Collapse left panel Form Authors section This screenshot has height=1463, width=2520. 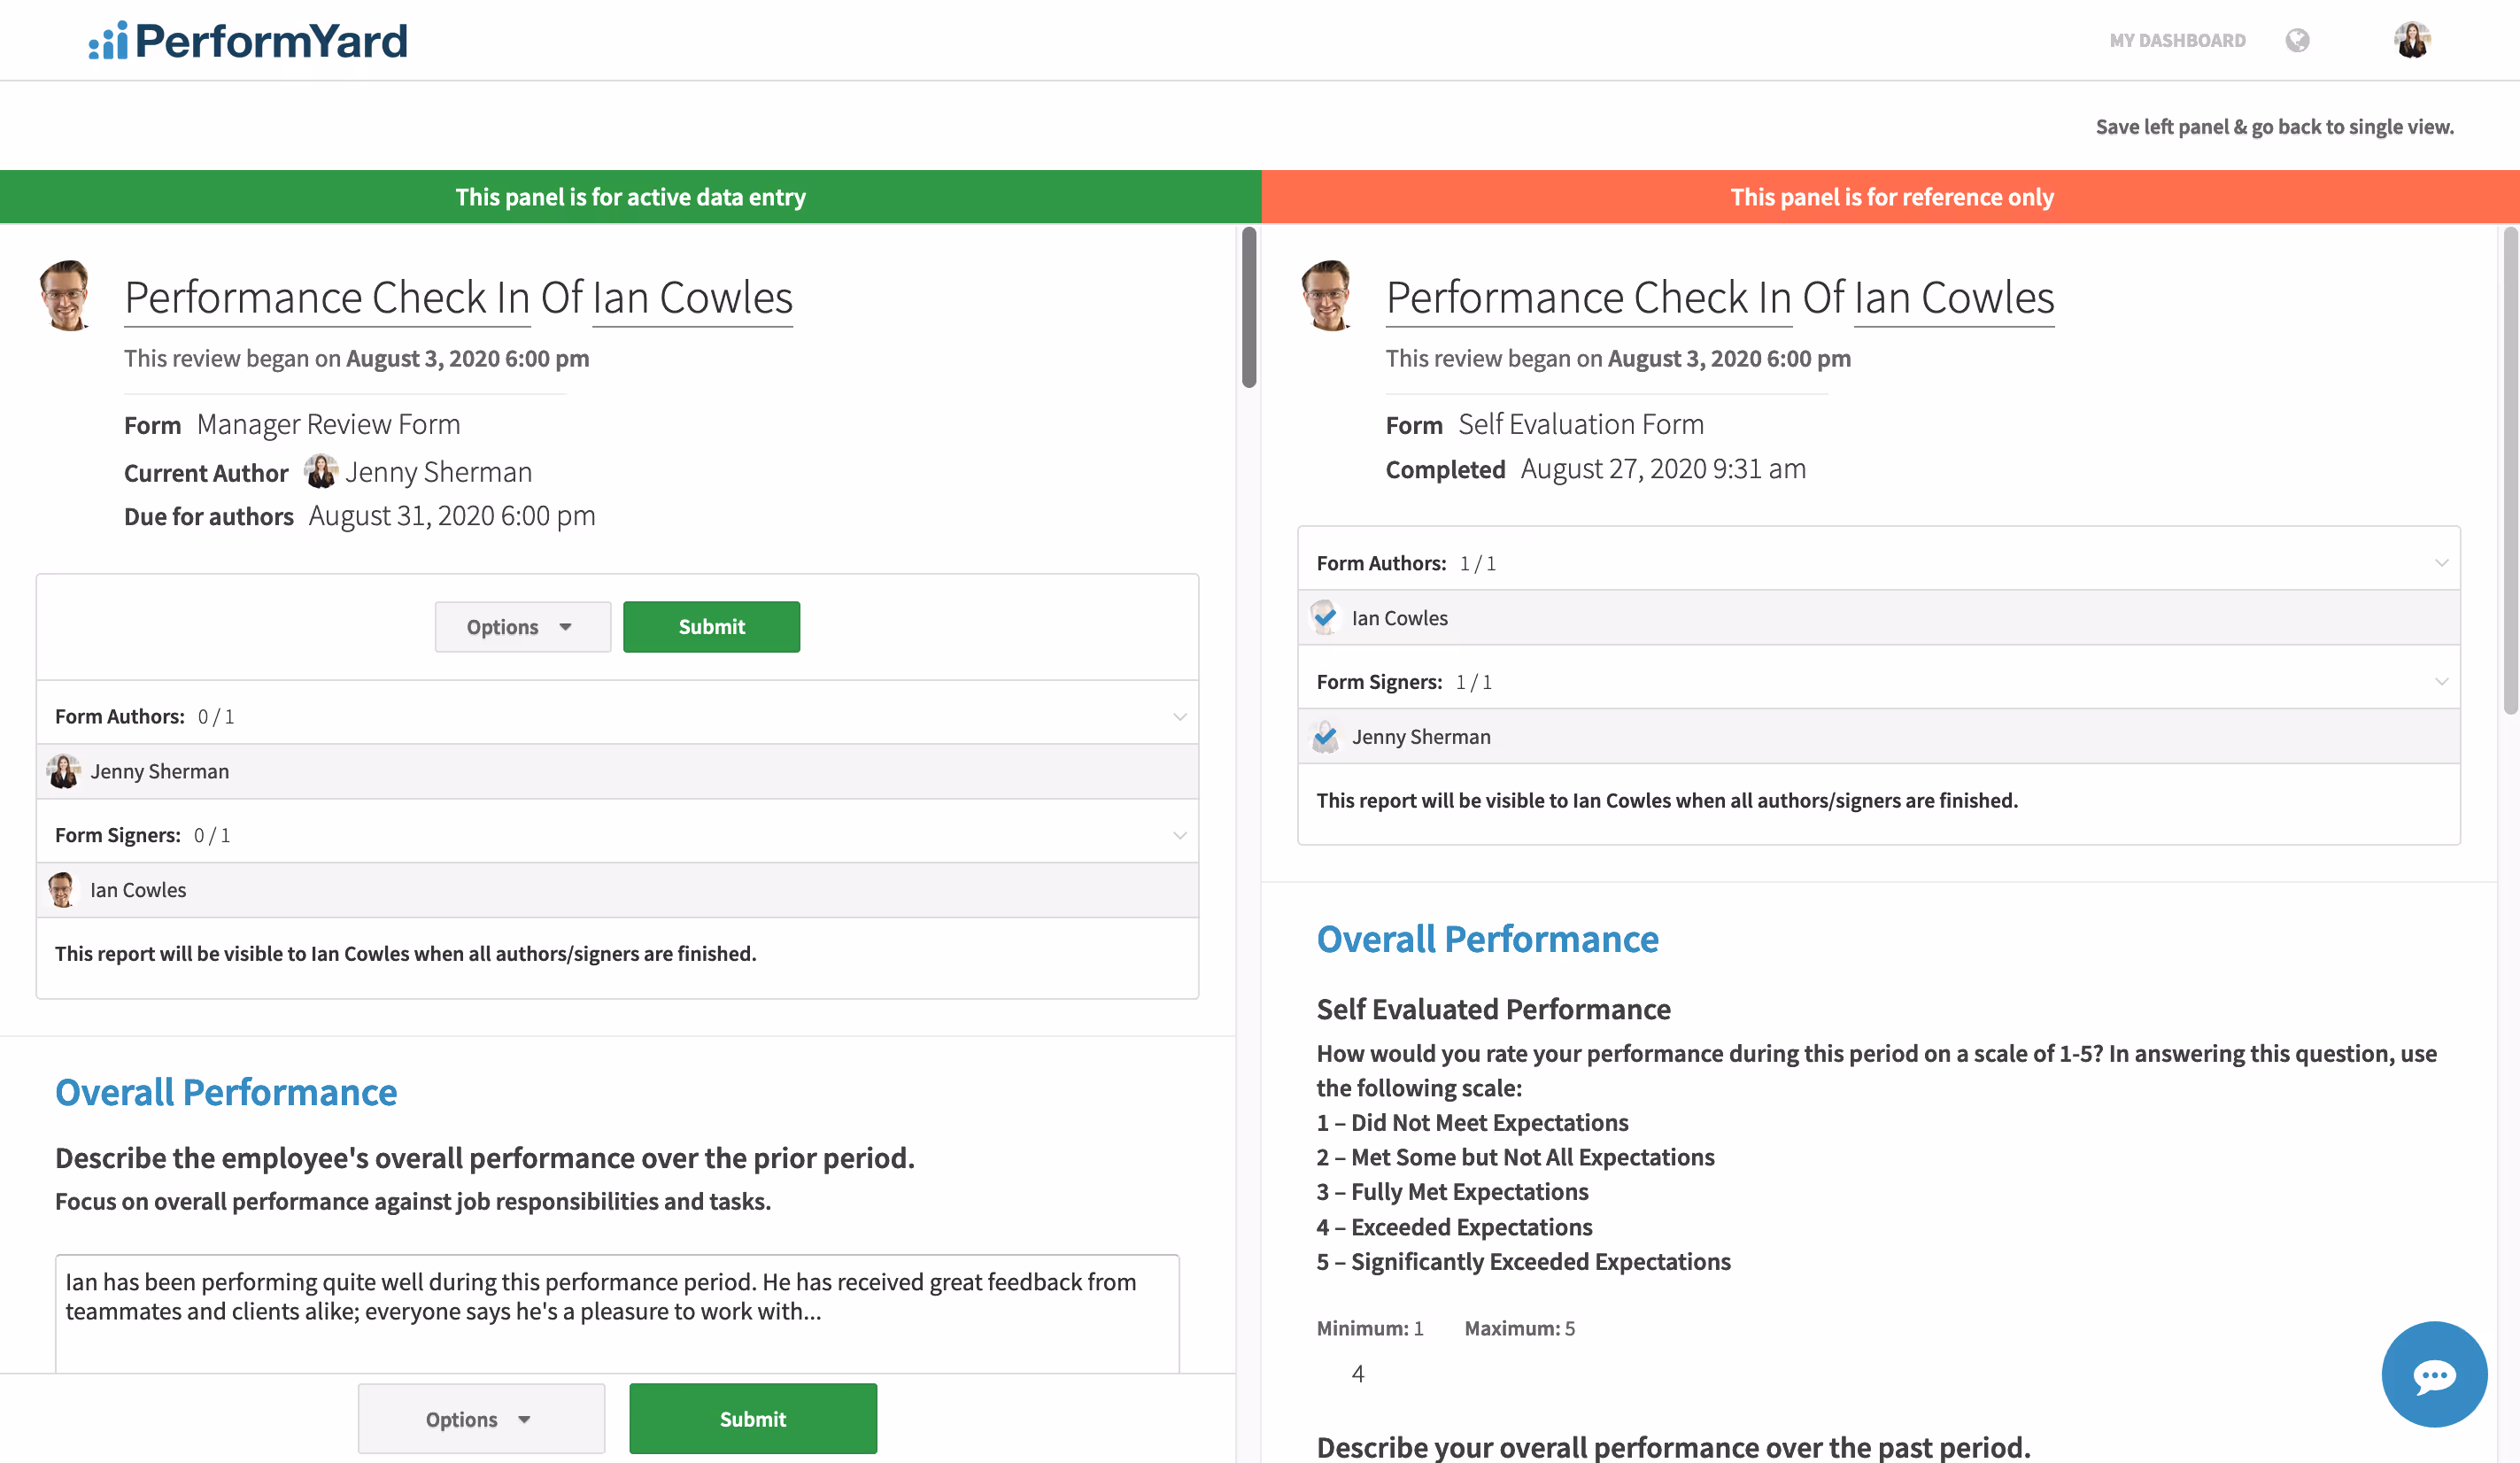[x=1180, y=716]
